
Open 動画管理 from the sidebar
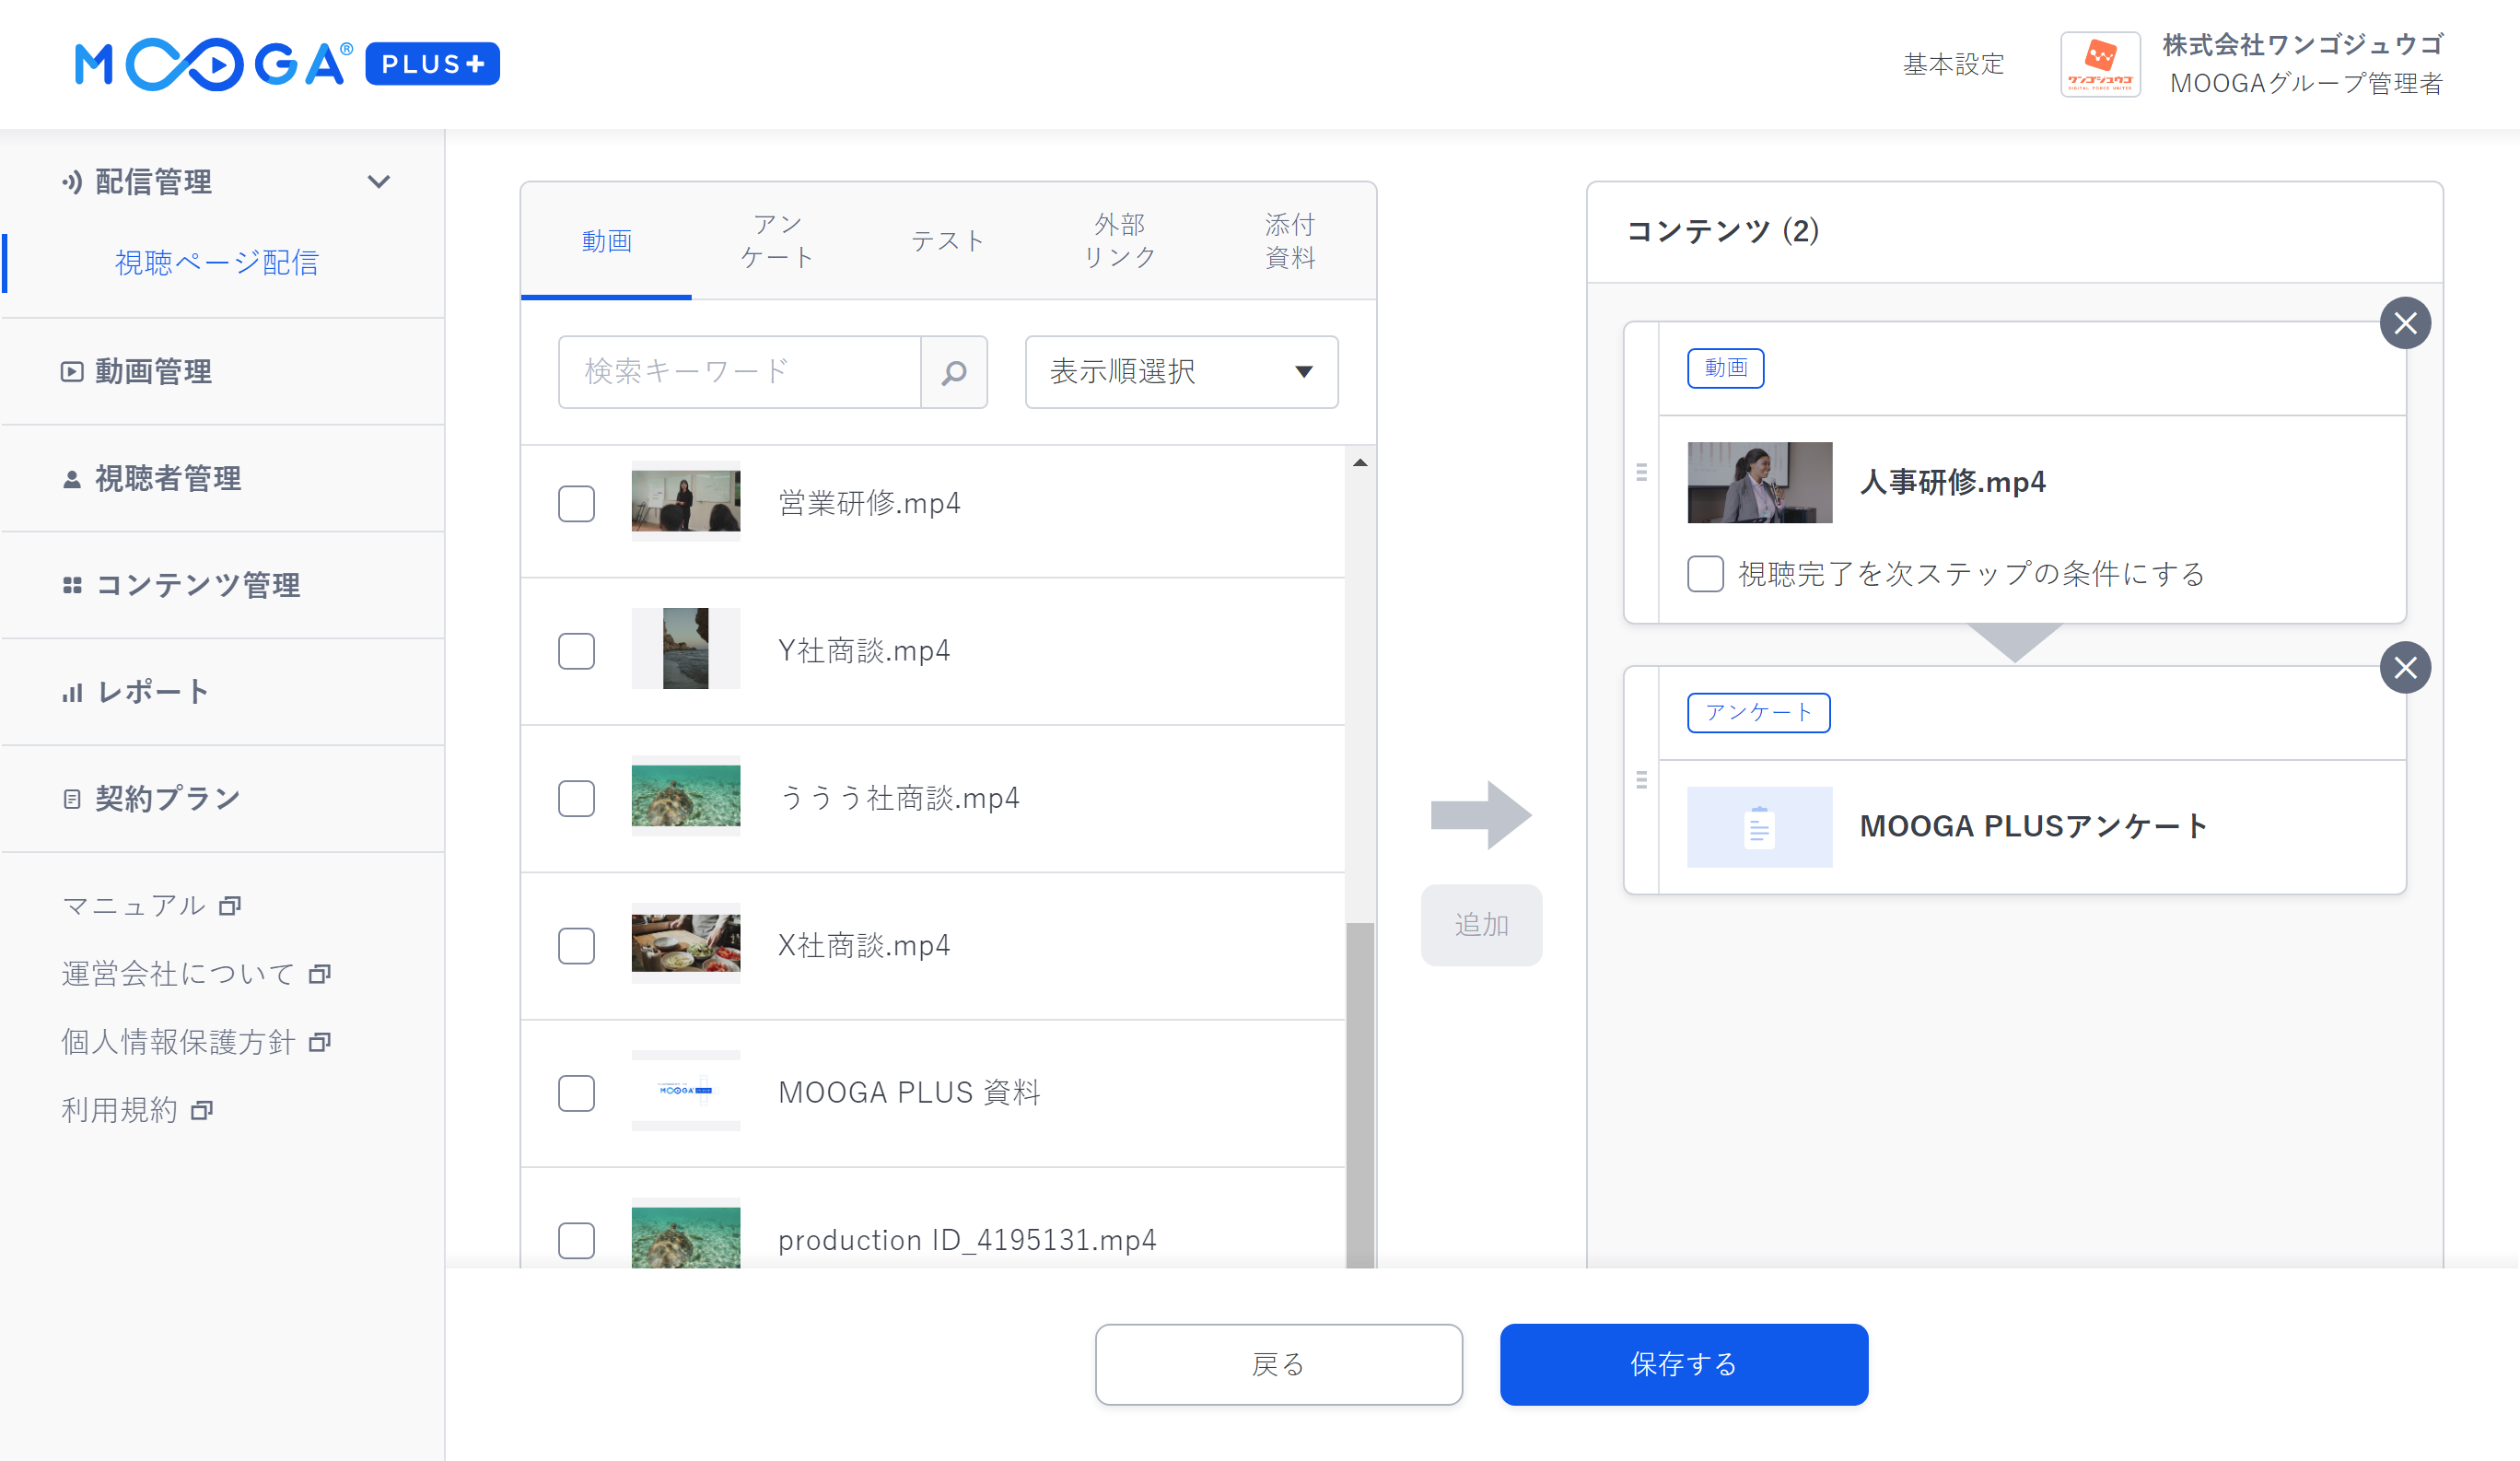click(x=153, y=371)
